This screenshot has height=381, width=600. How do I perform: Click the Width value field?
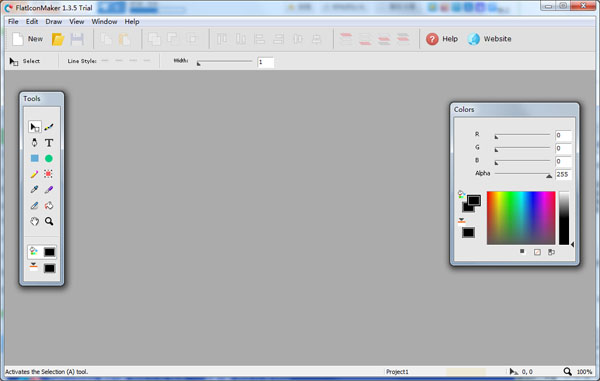click(x=266, y=62)
